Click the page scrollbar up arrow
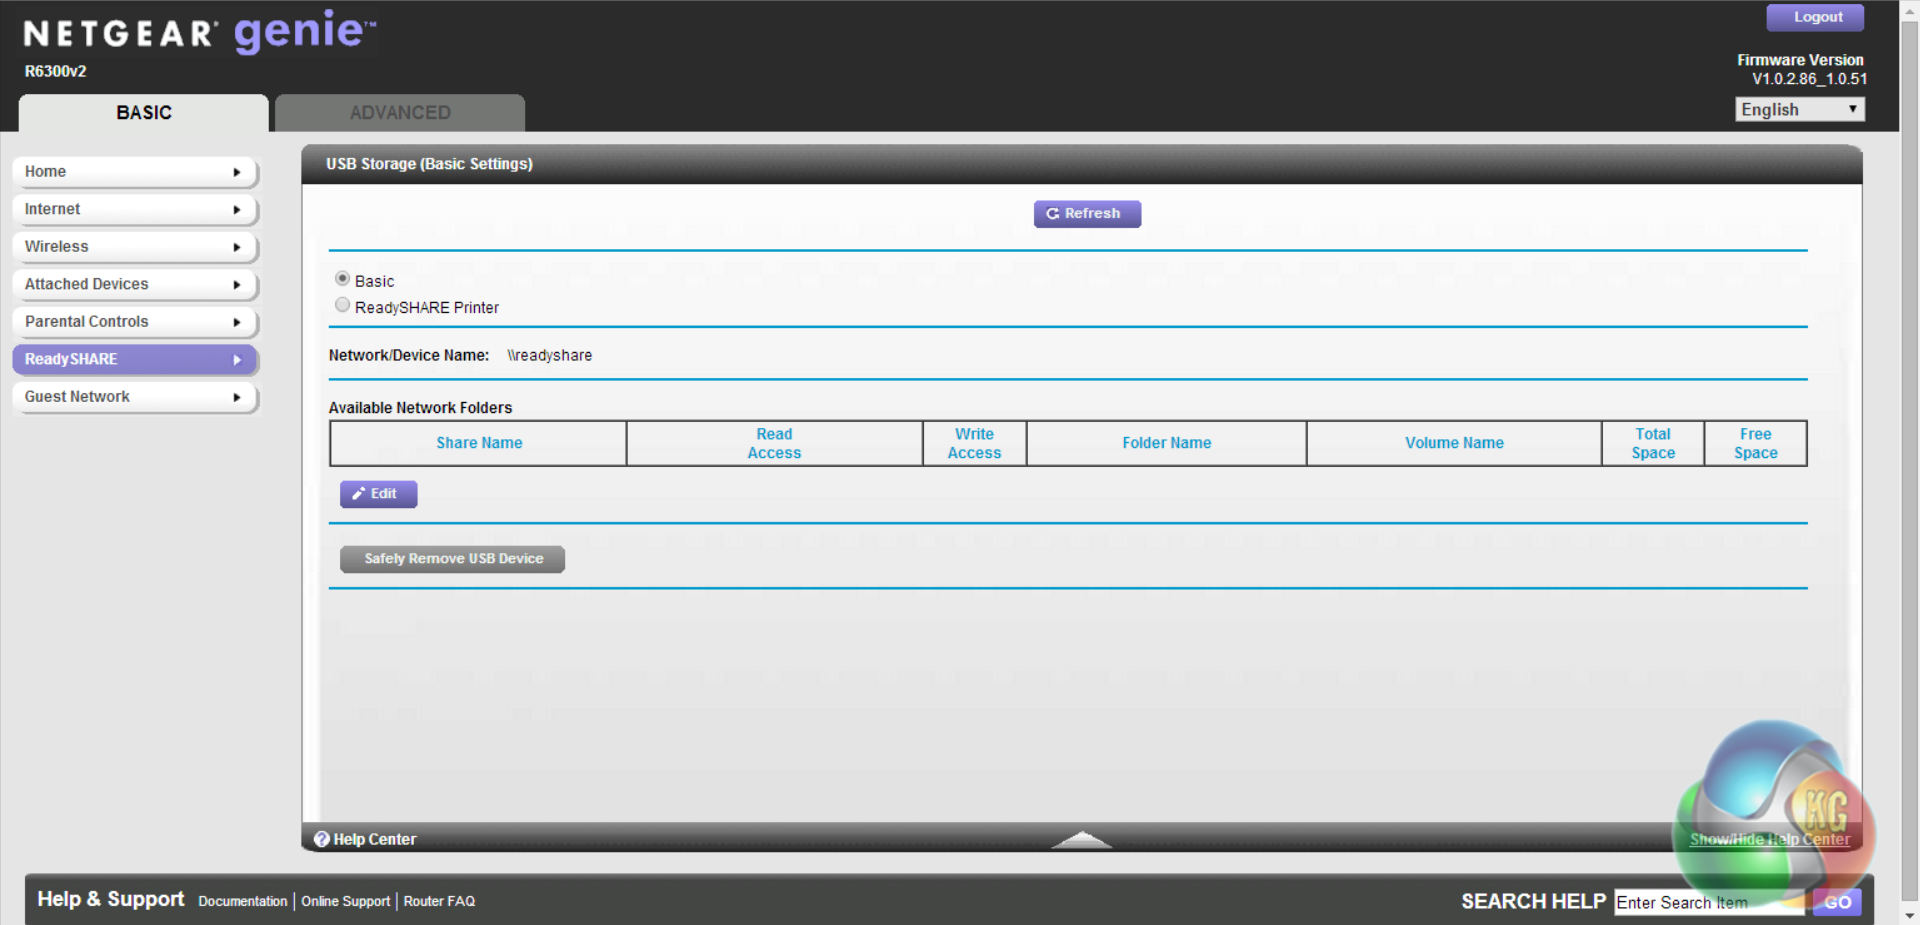Image resolution: width=1920 pixels, height=925 pixels. click(1909, 9)
